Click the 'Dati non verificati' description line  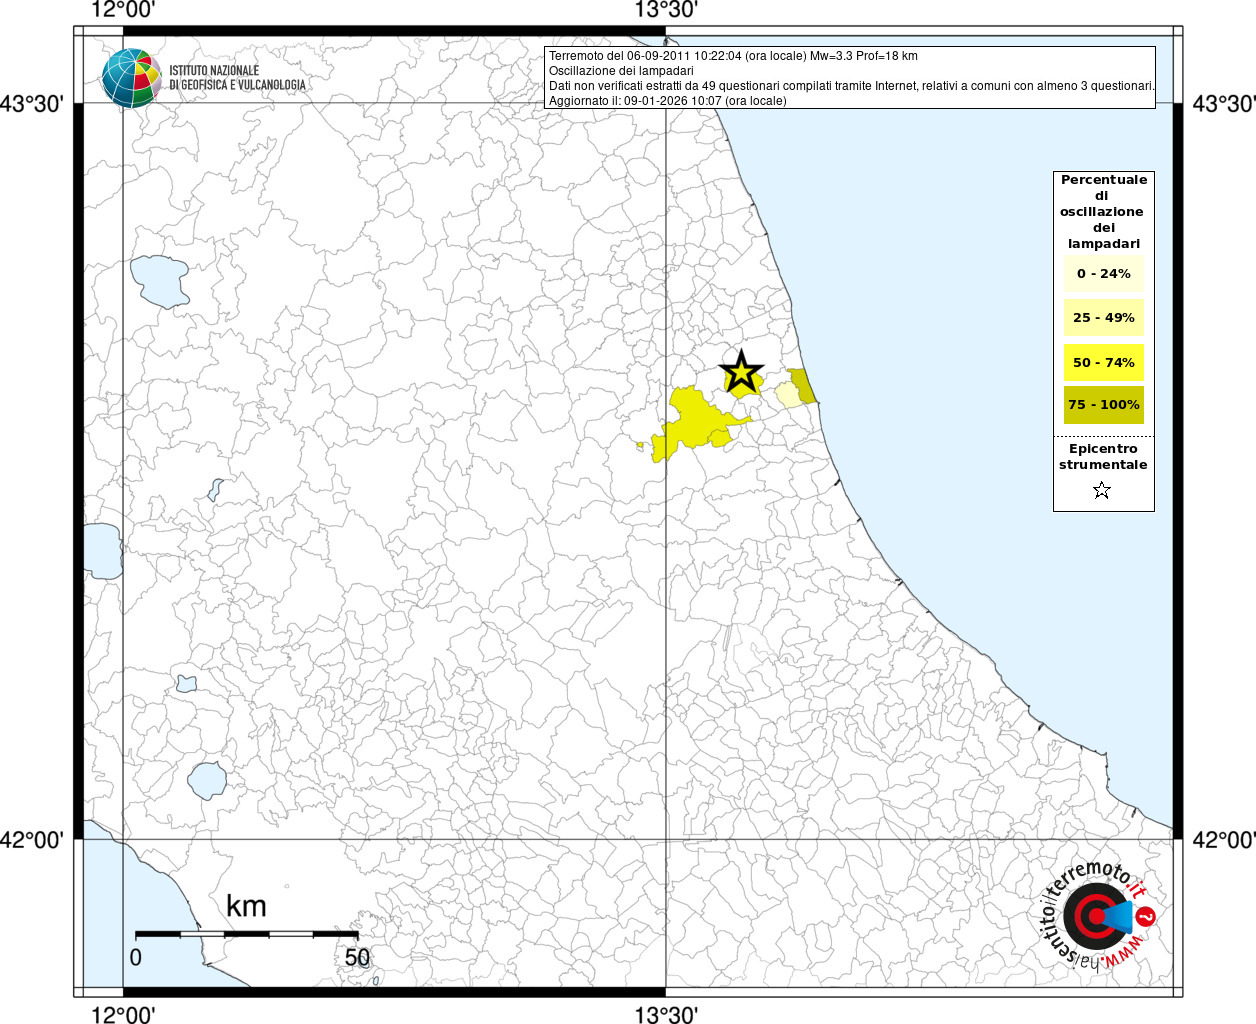click(x=852, y=86)
